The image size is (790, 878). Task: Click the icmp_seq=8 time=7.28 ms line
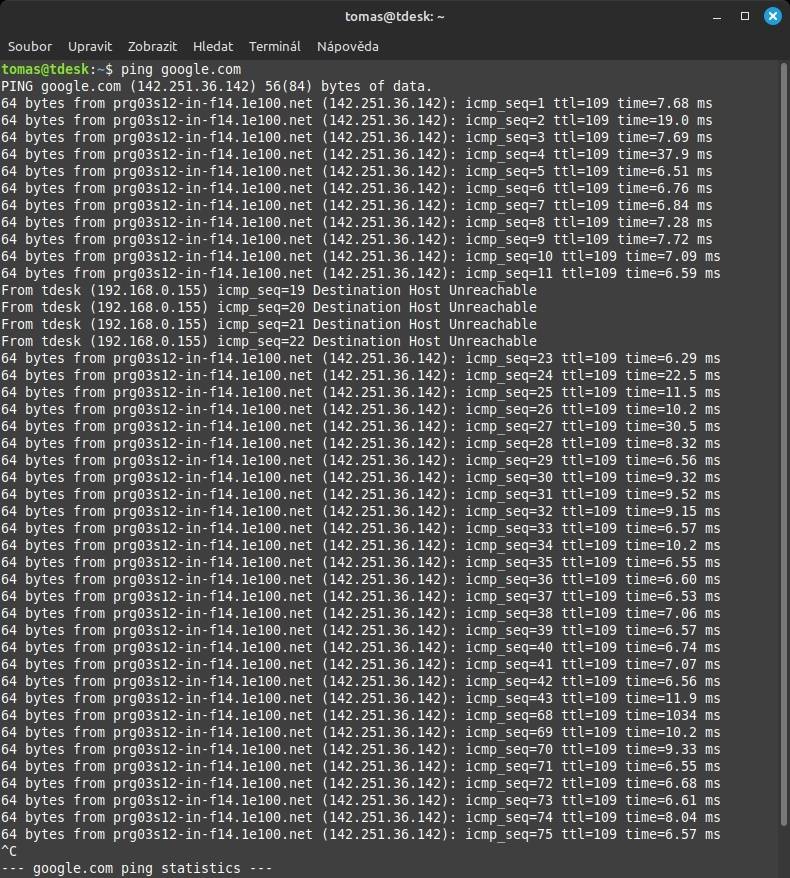(x=357, y=222)
